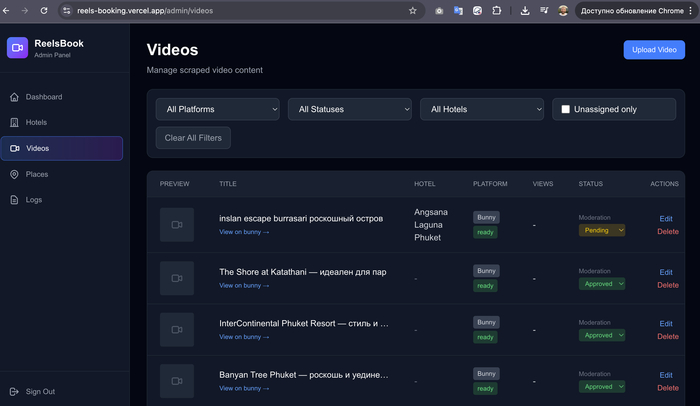The image size is (700, 406).
Task: Click the Logs document icon in sidebar
Action: [x=14, y=199]
